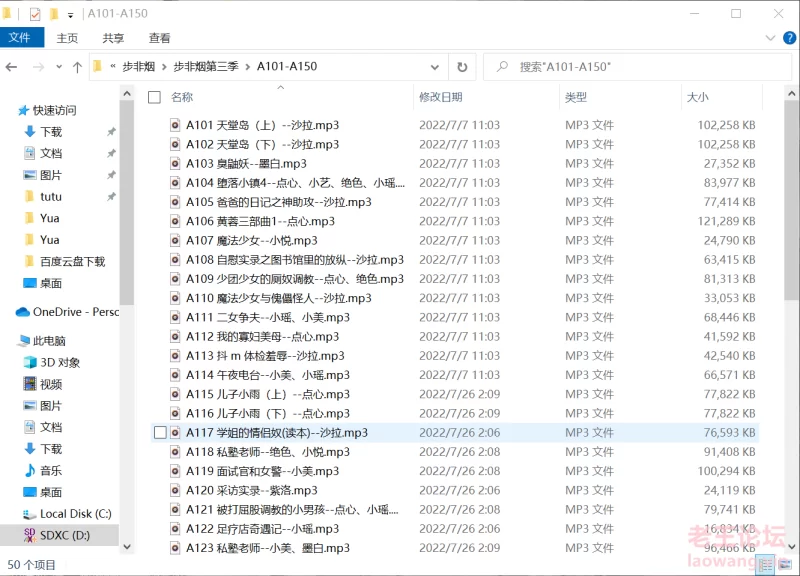The width and height of the screenshot is (800, 576).
Task: Switch to large icons view icon
Action: (x=785, y=565)
